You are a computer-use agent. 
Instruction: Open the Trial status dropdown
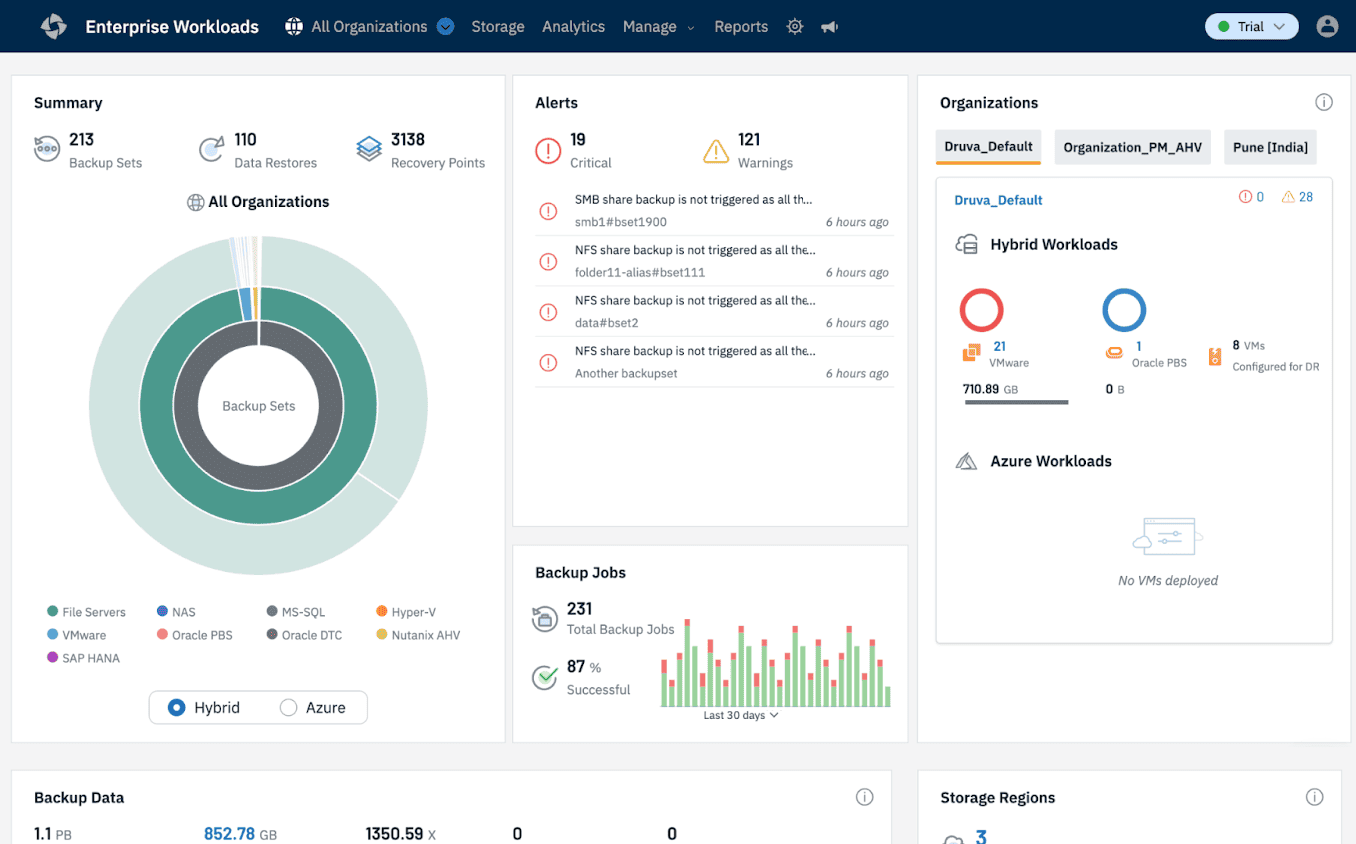coord(1251,26)
